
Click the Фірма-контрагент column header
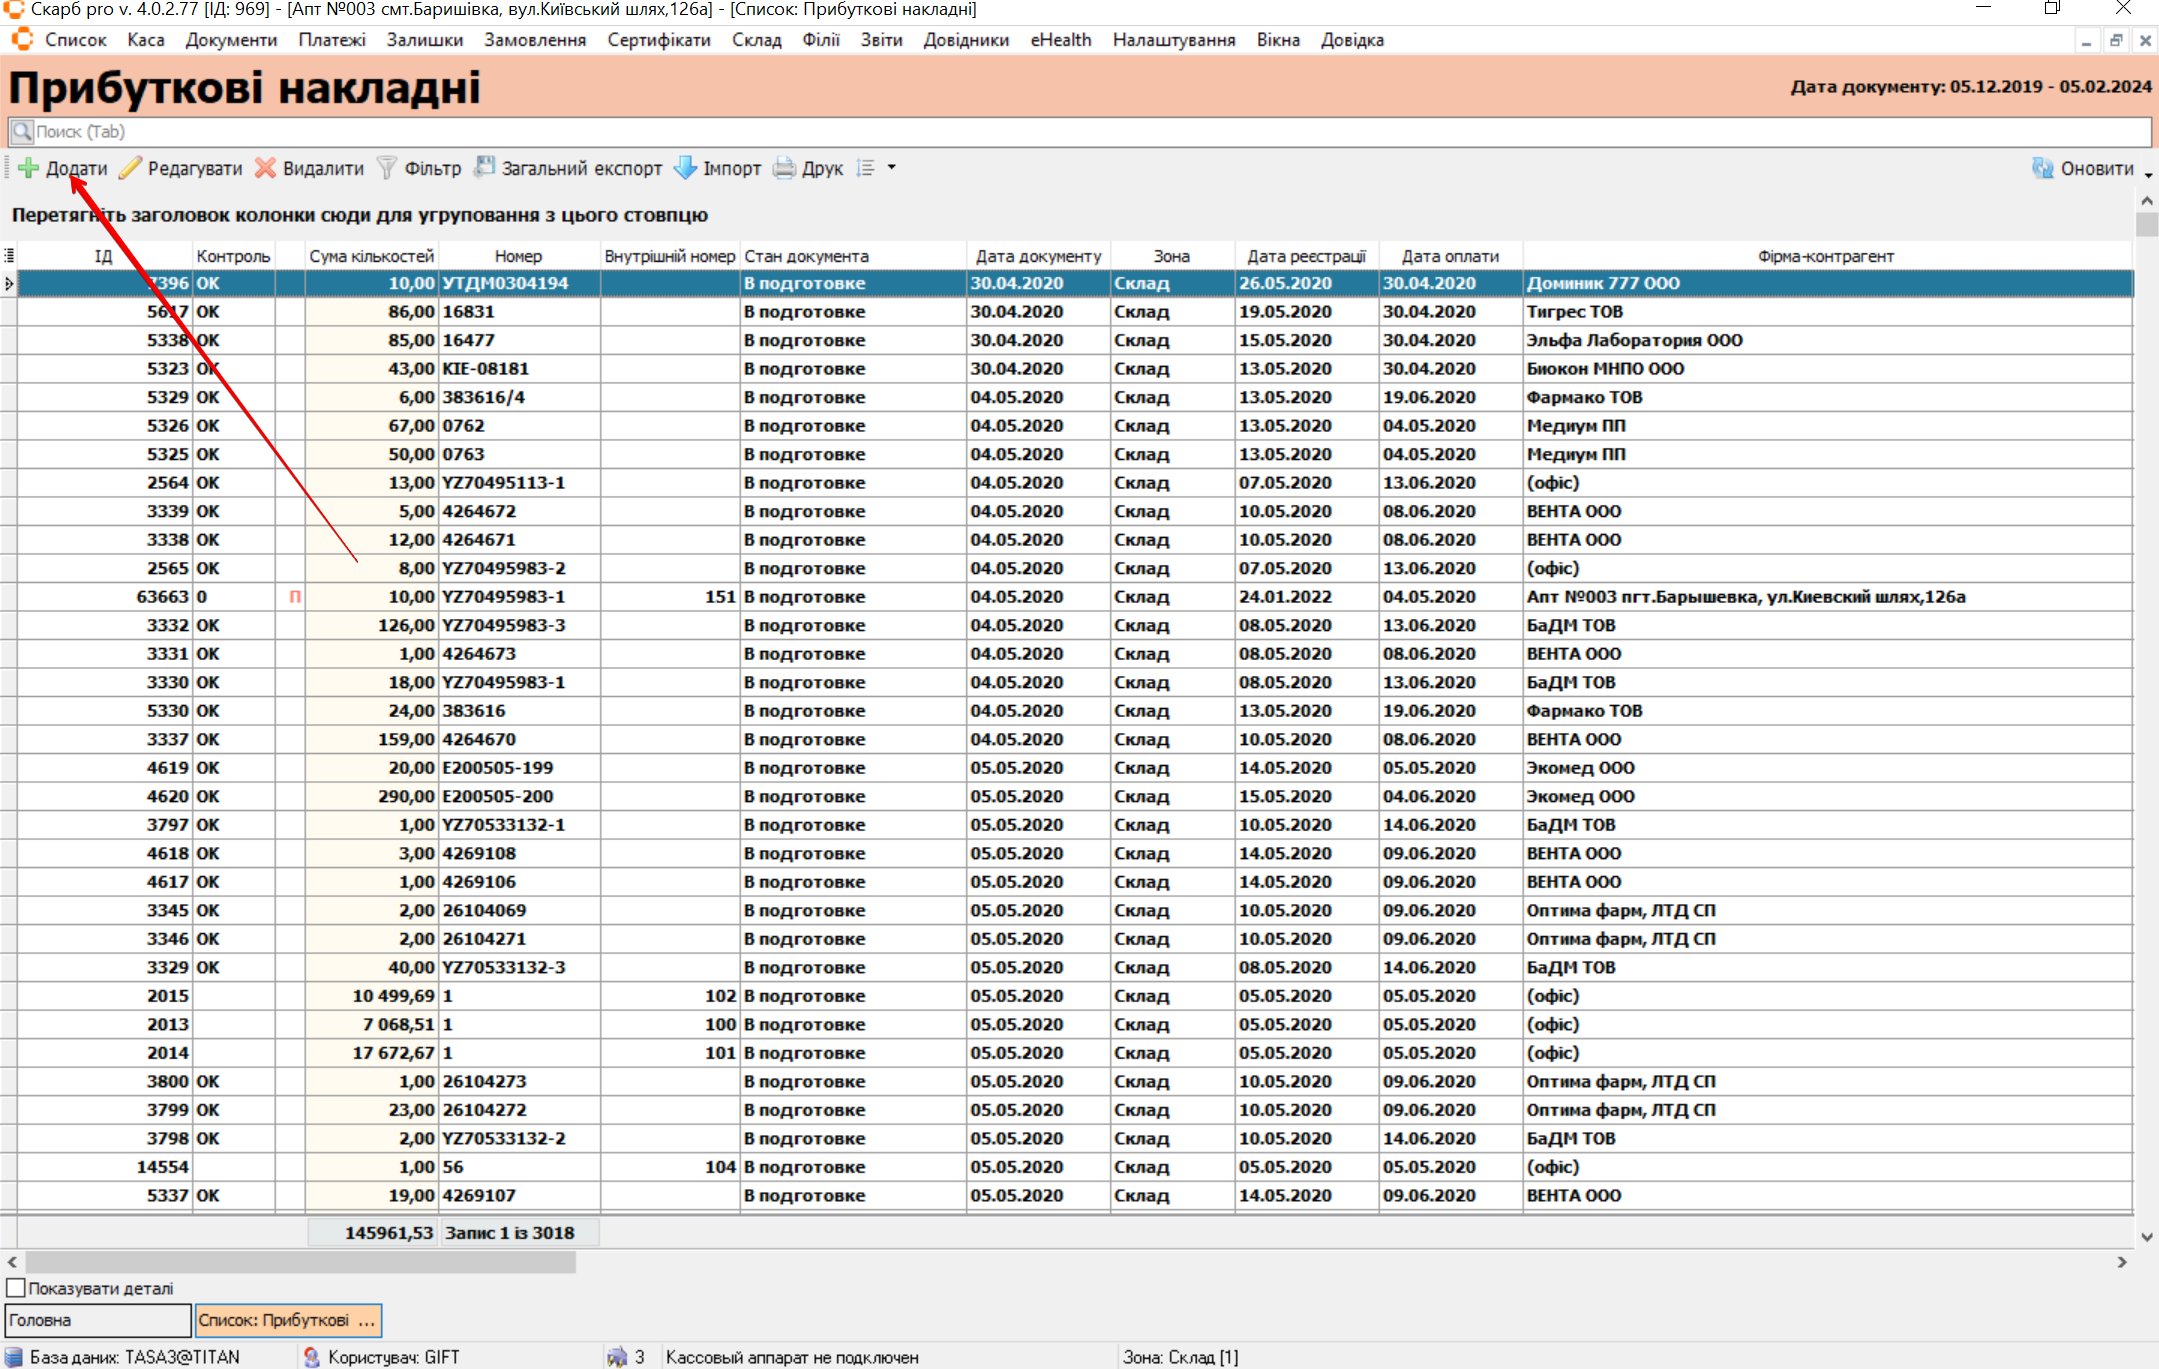pos(1825,256)
